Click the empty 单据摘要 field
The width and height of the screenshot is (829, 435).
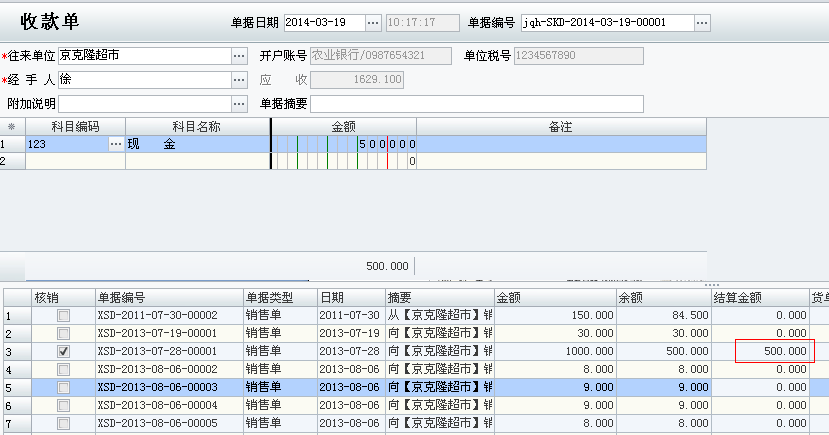point(477,104)
